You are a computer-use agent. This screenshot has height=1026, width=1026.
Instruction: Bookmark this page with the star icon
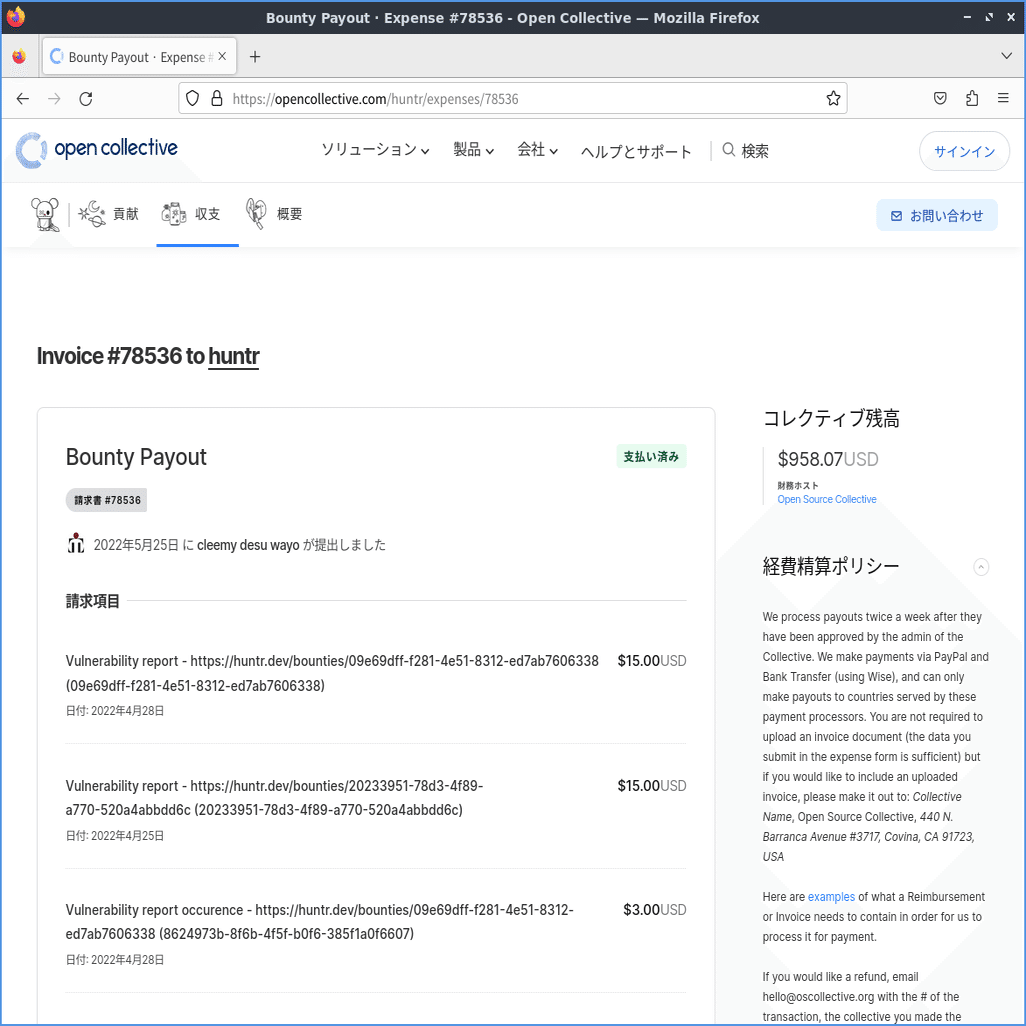(x=833, y=99)
